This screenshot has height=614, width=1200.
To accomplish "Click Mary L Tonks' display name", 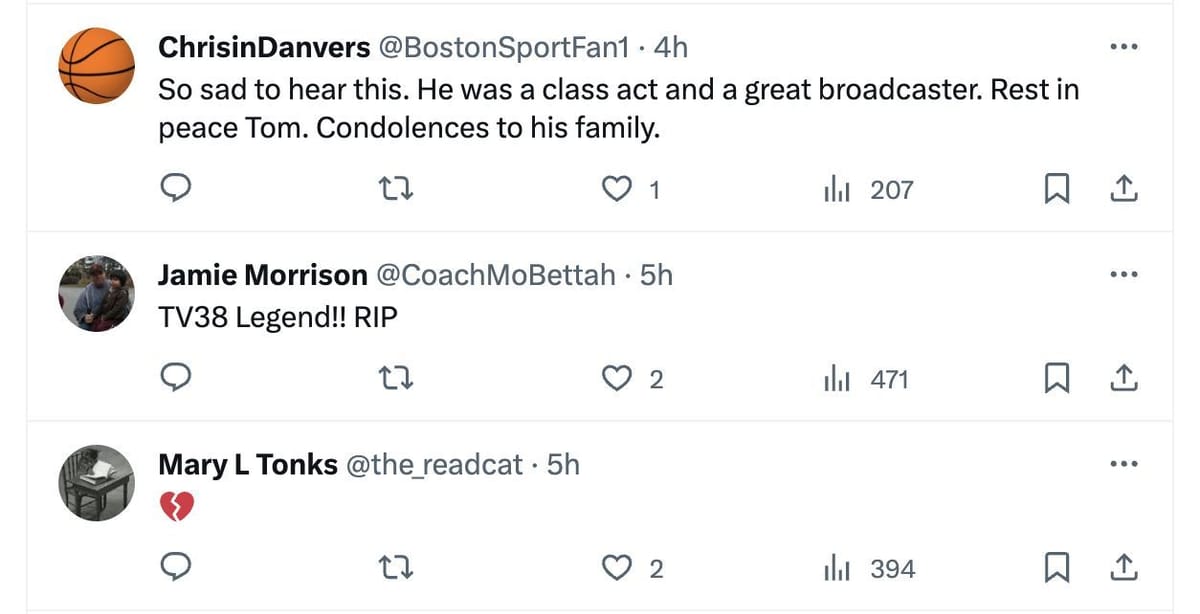I will click(247, 464).
